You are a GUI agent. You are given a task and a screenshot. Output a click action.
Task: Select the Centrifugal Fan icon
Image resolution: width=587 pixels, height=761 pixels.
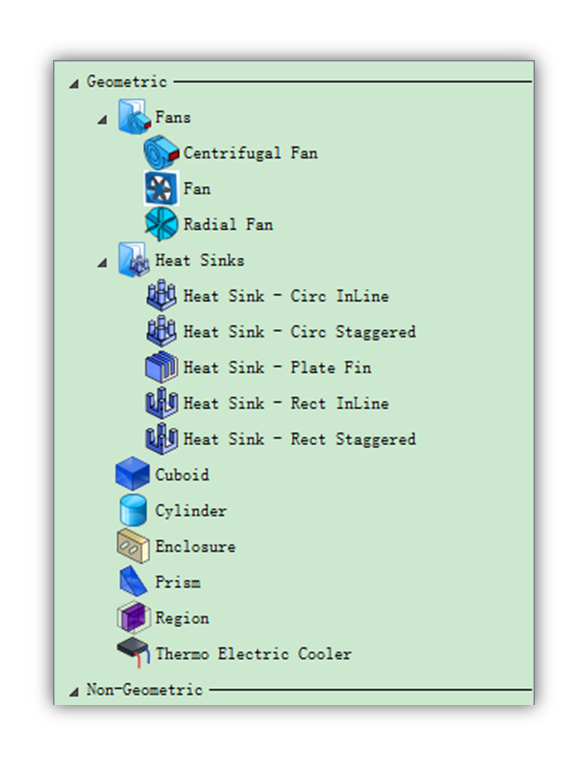click(x=161, y=153)
